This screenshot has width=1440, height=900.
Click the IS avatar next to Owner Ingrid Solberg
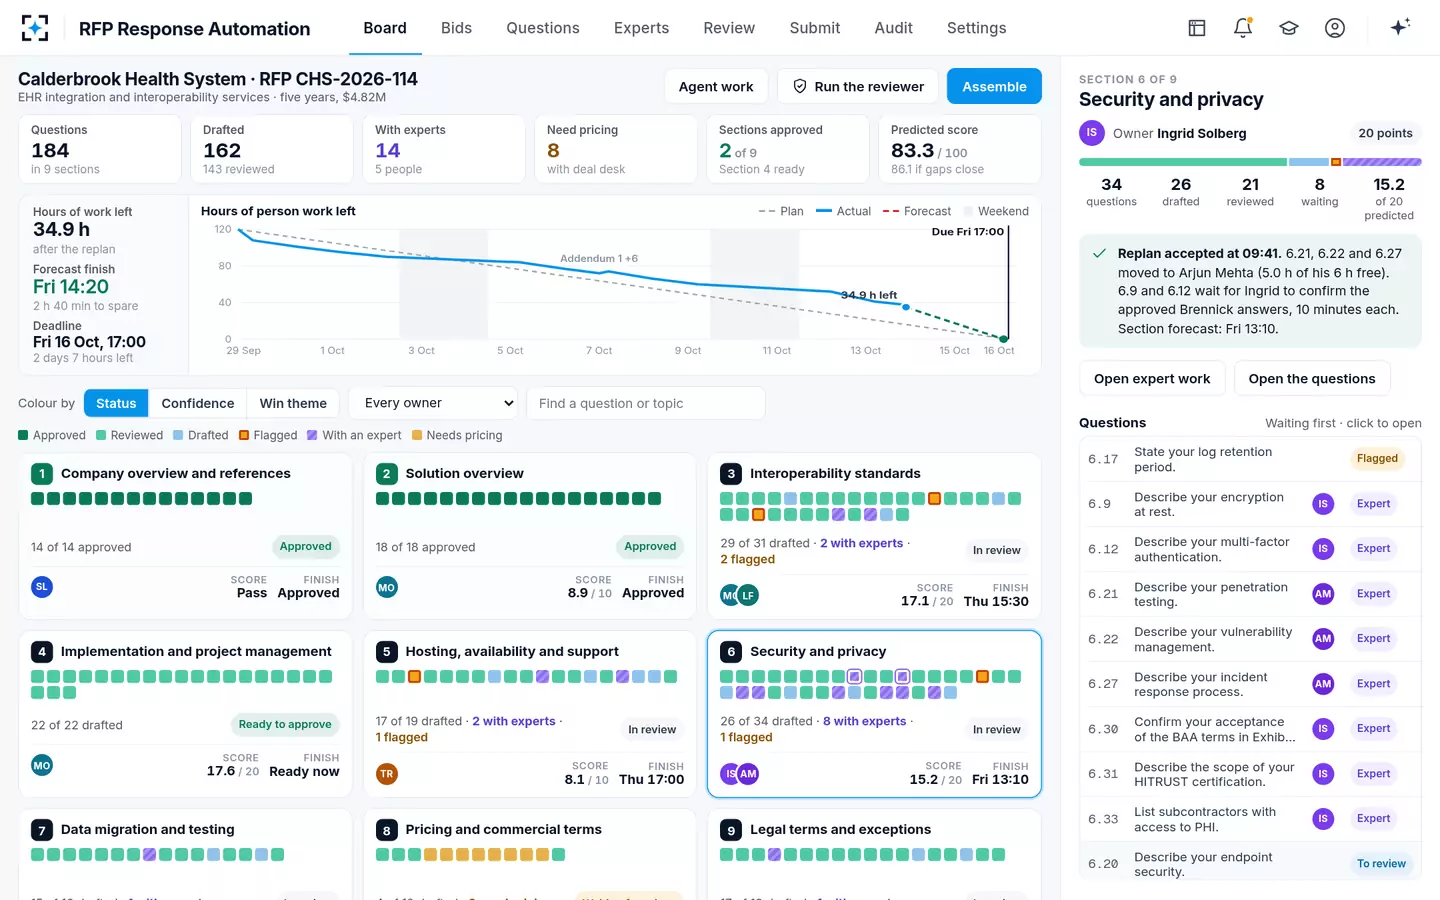tap(1092, 133)
